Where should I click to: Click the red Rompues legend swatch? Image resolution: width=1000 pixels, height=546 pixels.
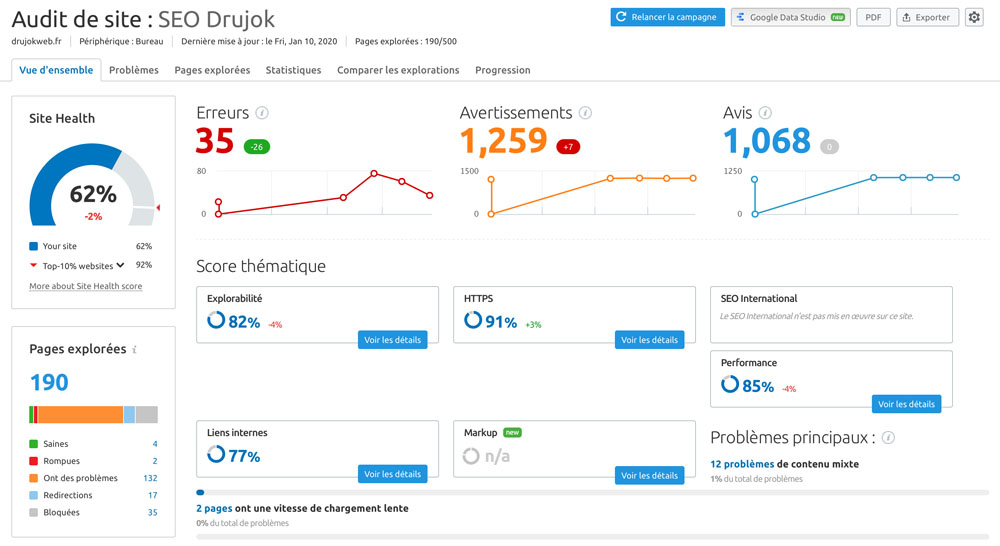(34, 461)
